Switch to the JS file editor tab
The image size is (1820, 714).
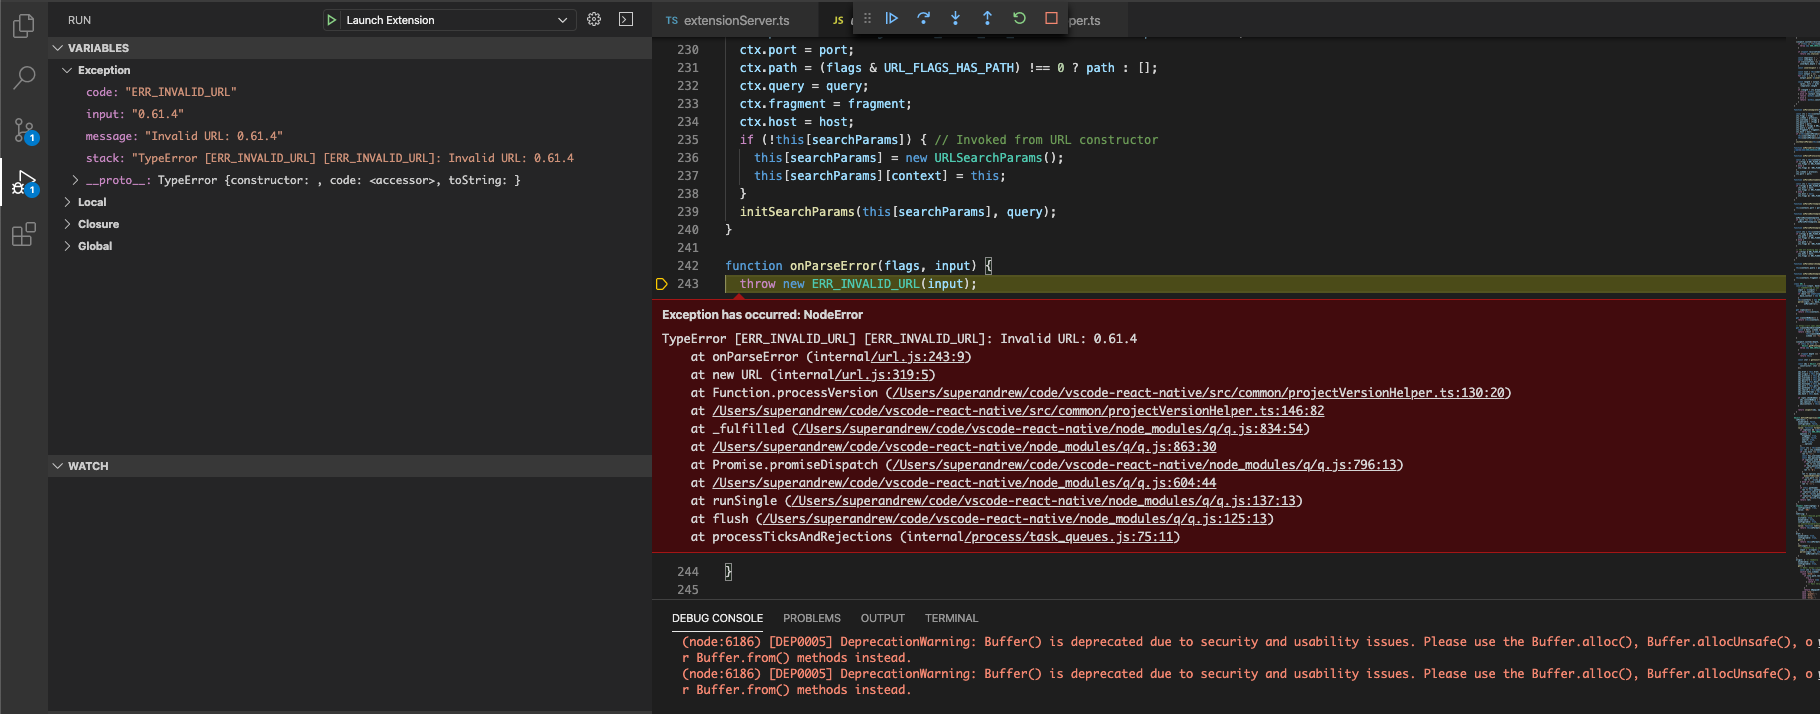pyautogui.click(x=838, y=20)
